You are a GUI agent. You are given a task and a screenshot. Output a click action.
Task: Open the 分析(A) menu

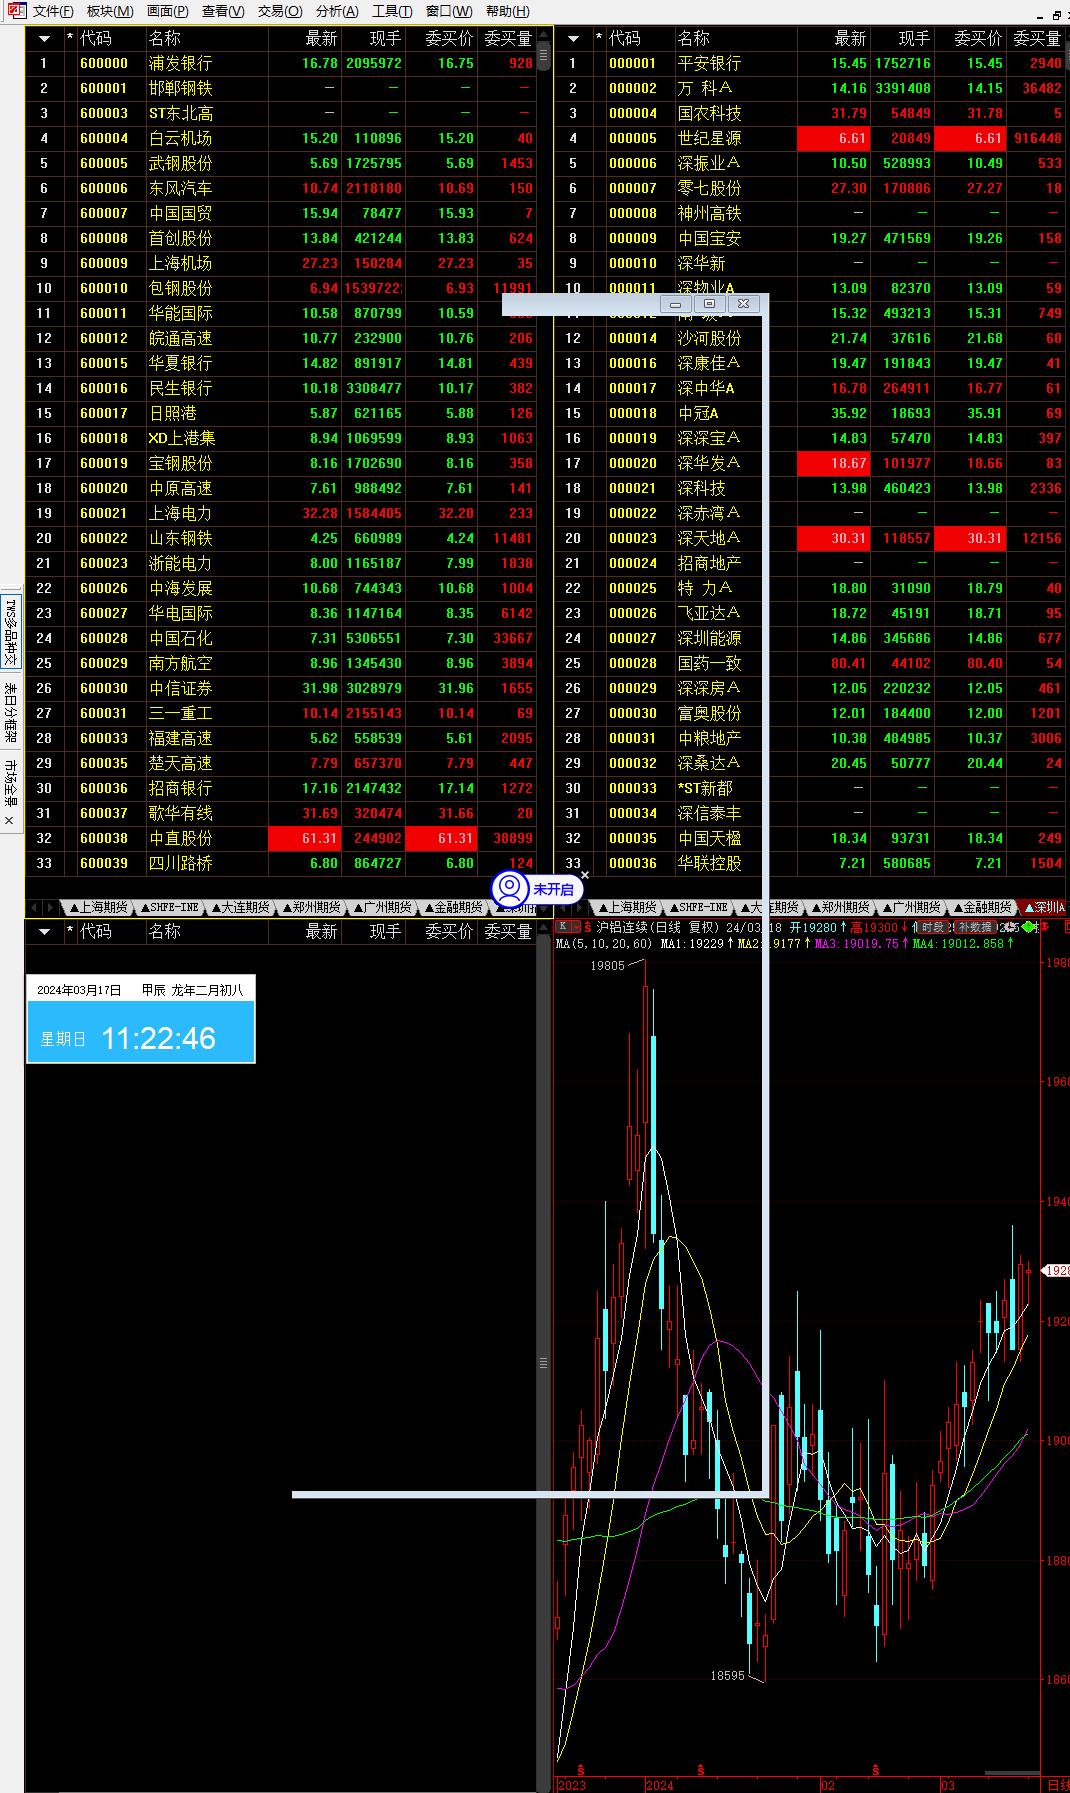tap(337, 12)
